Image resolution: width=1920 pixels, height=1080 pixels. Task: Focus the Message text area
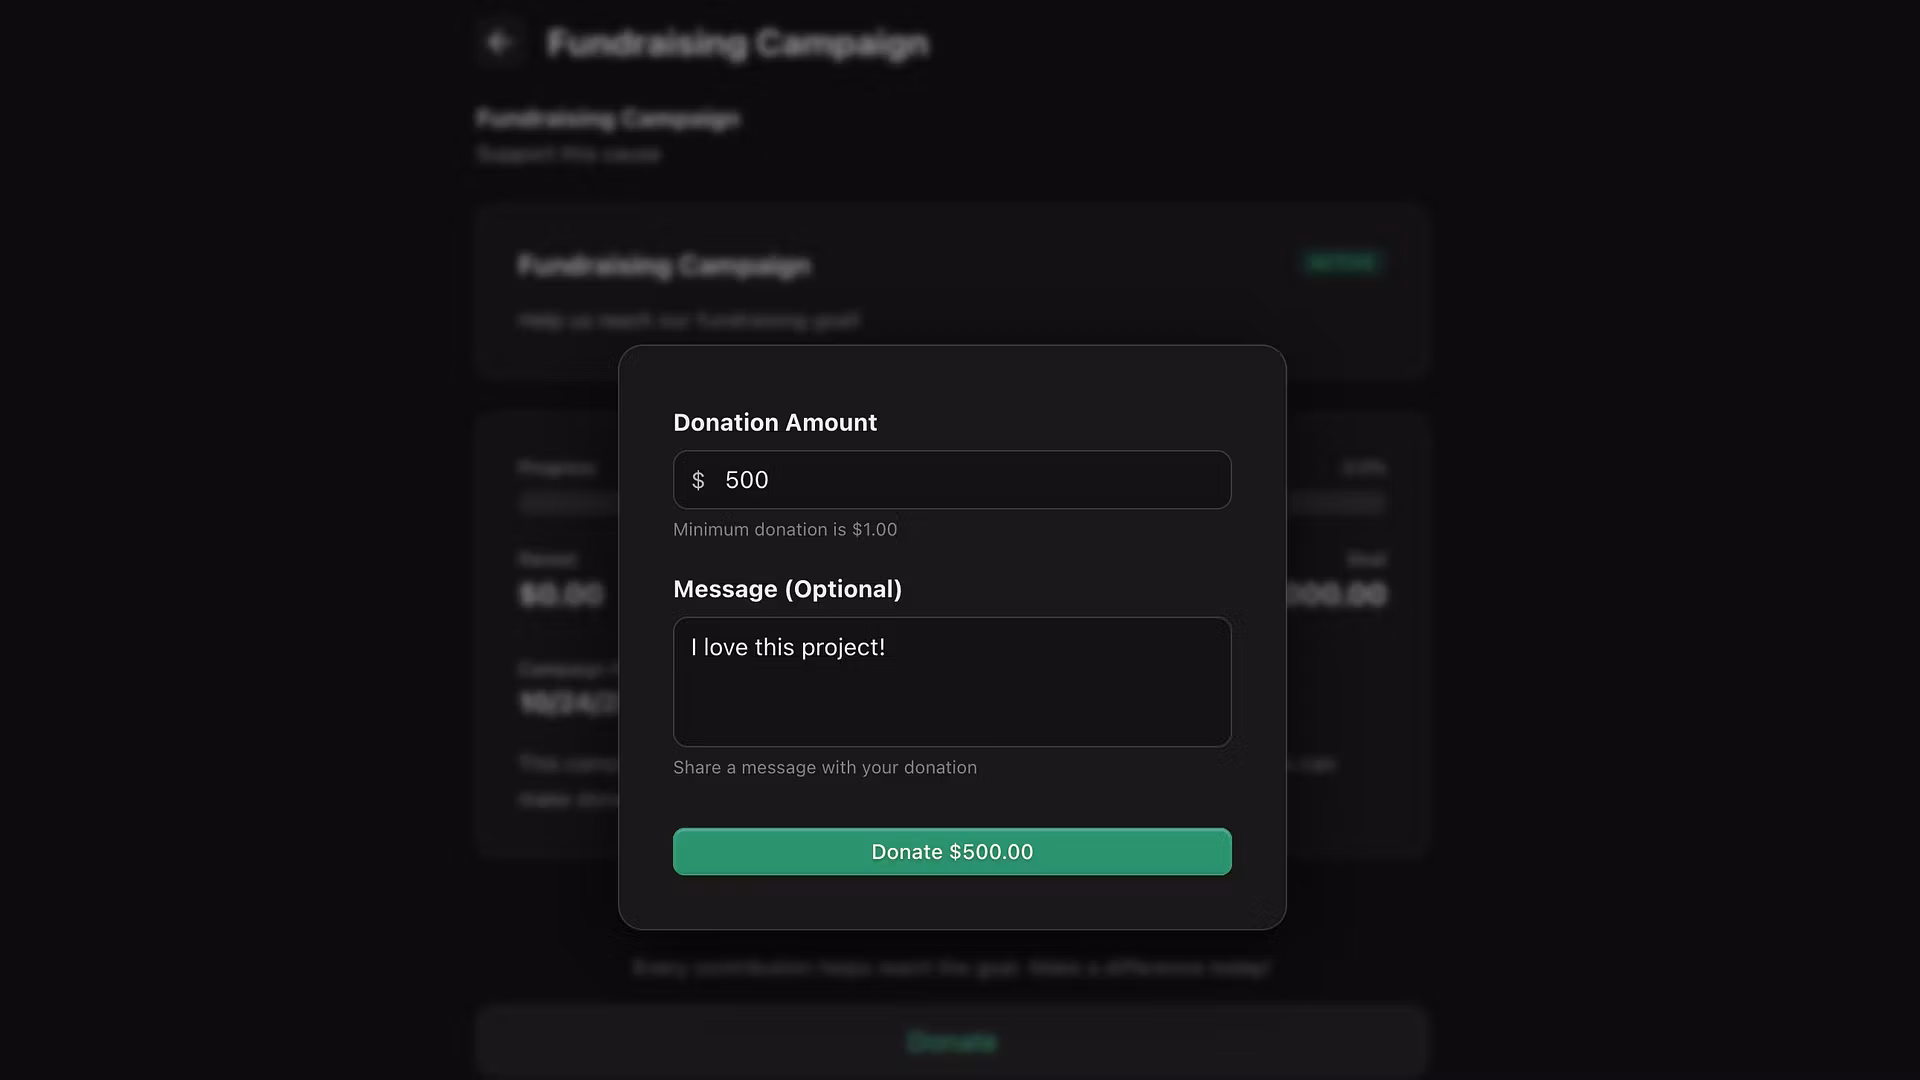pyautogui.click(x=952, y=682)
